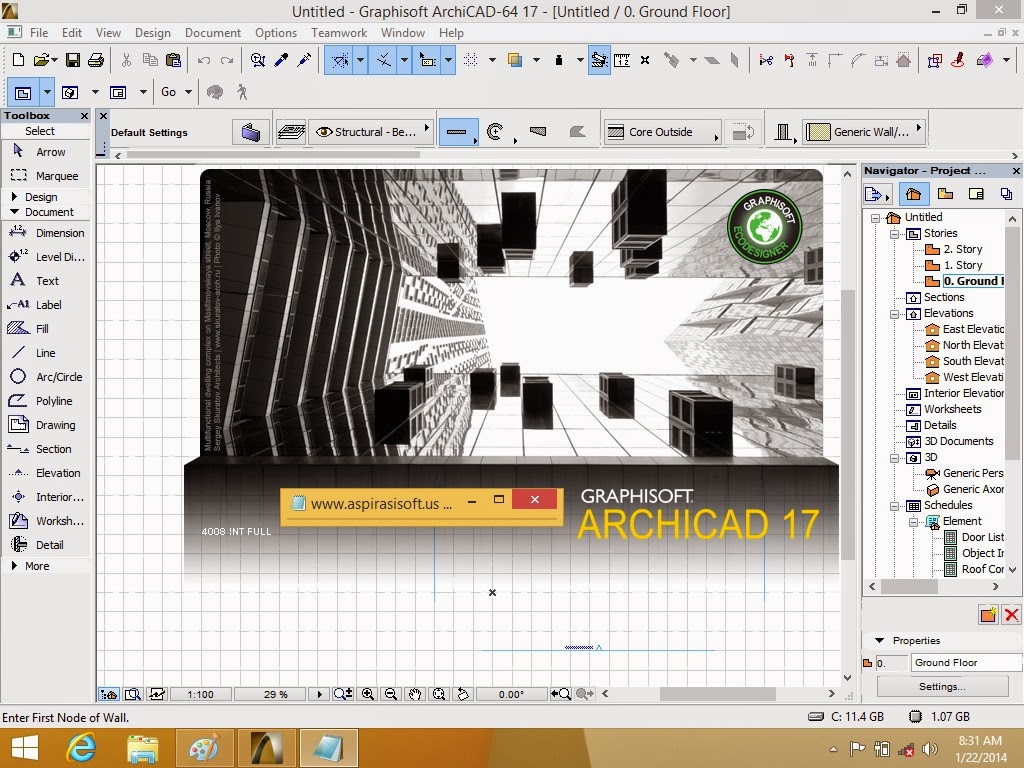The image size is (1024, 768).
Task: Click the 0.00° orientation button
Action: tap(511, 694)
